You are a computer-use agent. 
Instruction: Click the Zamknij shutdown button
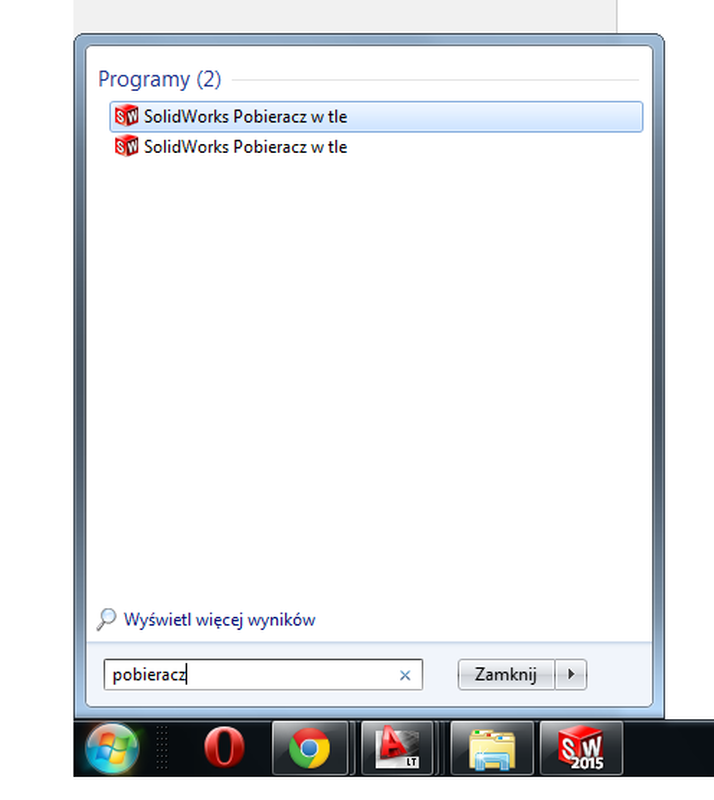(506, 674)
